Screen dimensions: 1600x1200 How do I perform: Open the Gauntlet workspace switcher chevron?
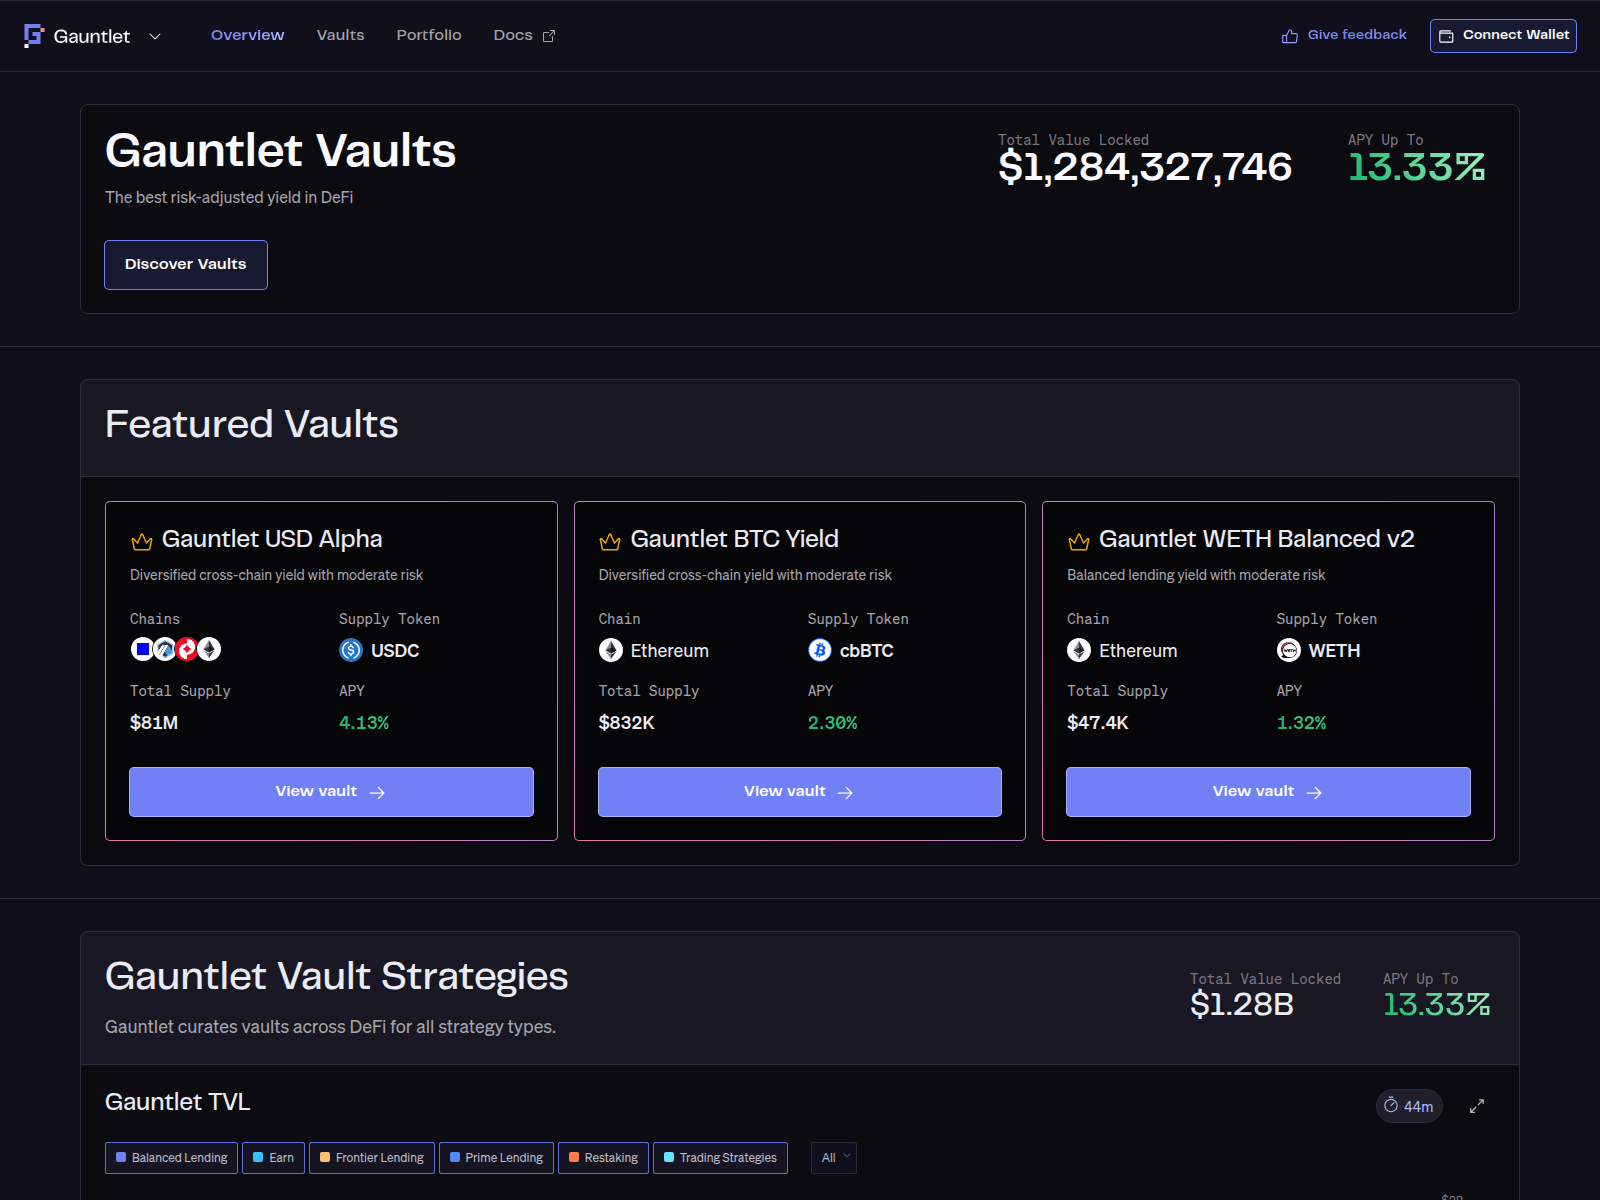tap(154, 36)
